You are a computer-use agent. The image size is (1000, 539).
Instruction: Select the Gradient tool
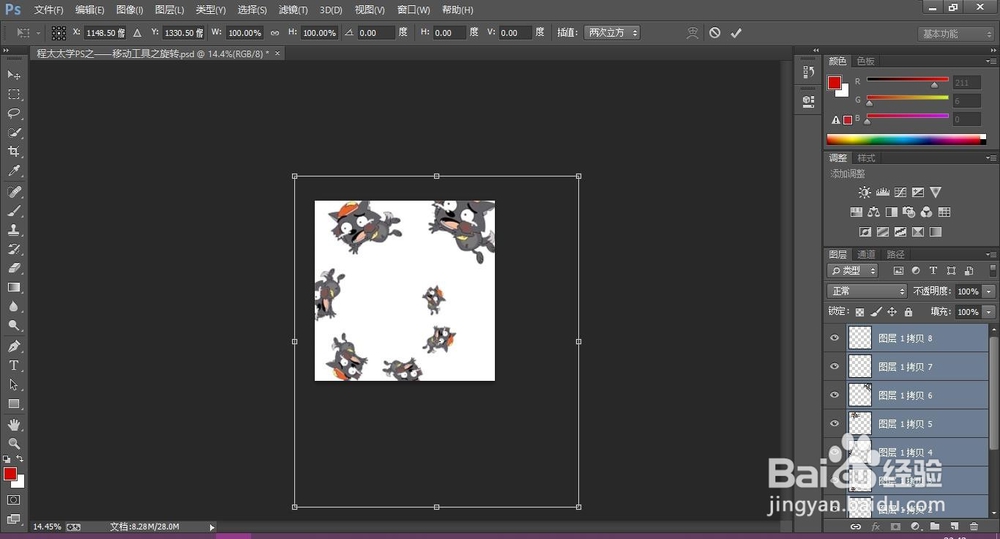click(13, 287)
